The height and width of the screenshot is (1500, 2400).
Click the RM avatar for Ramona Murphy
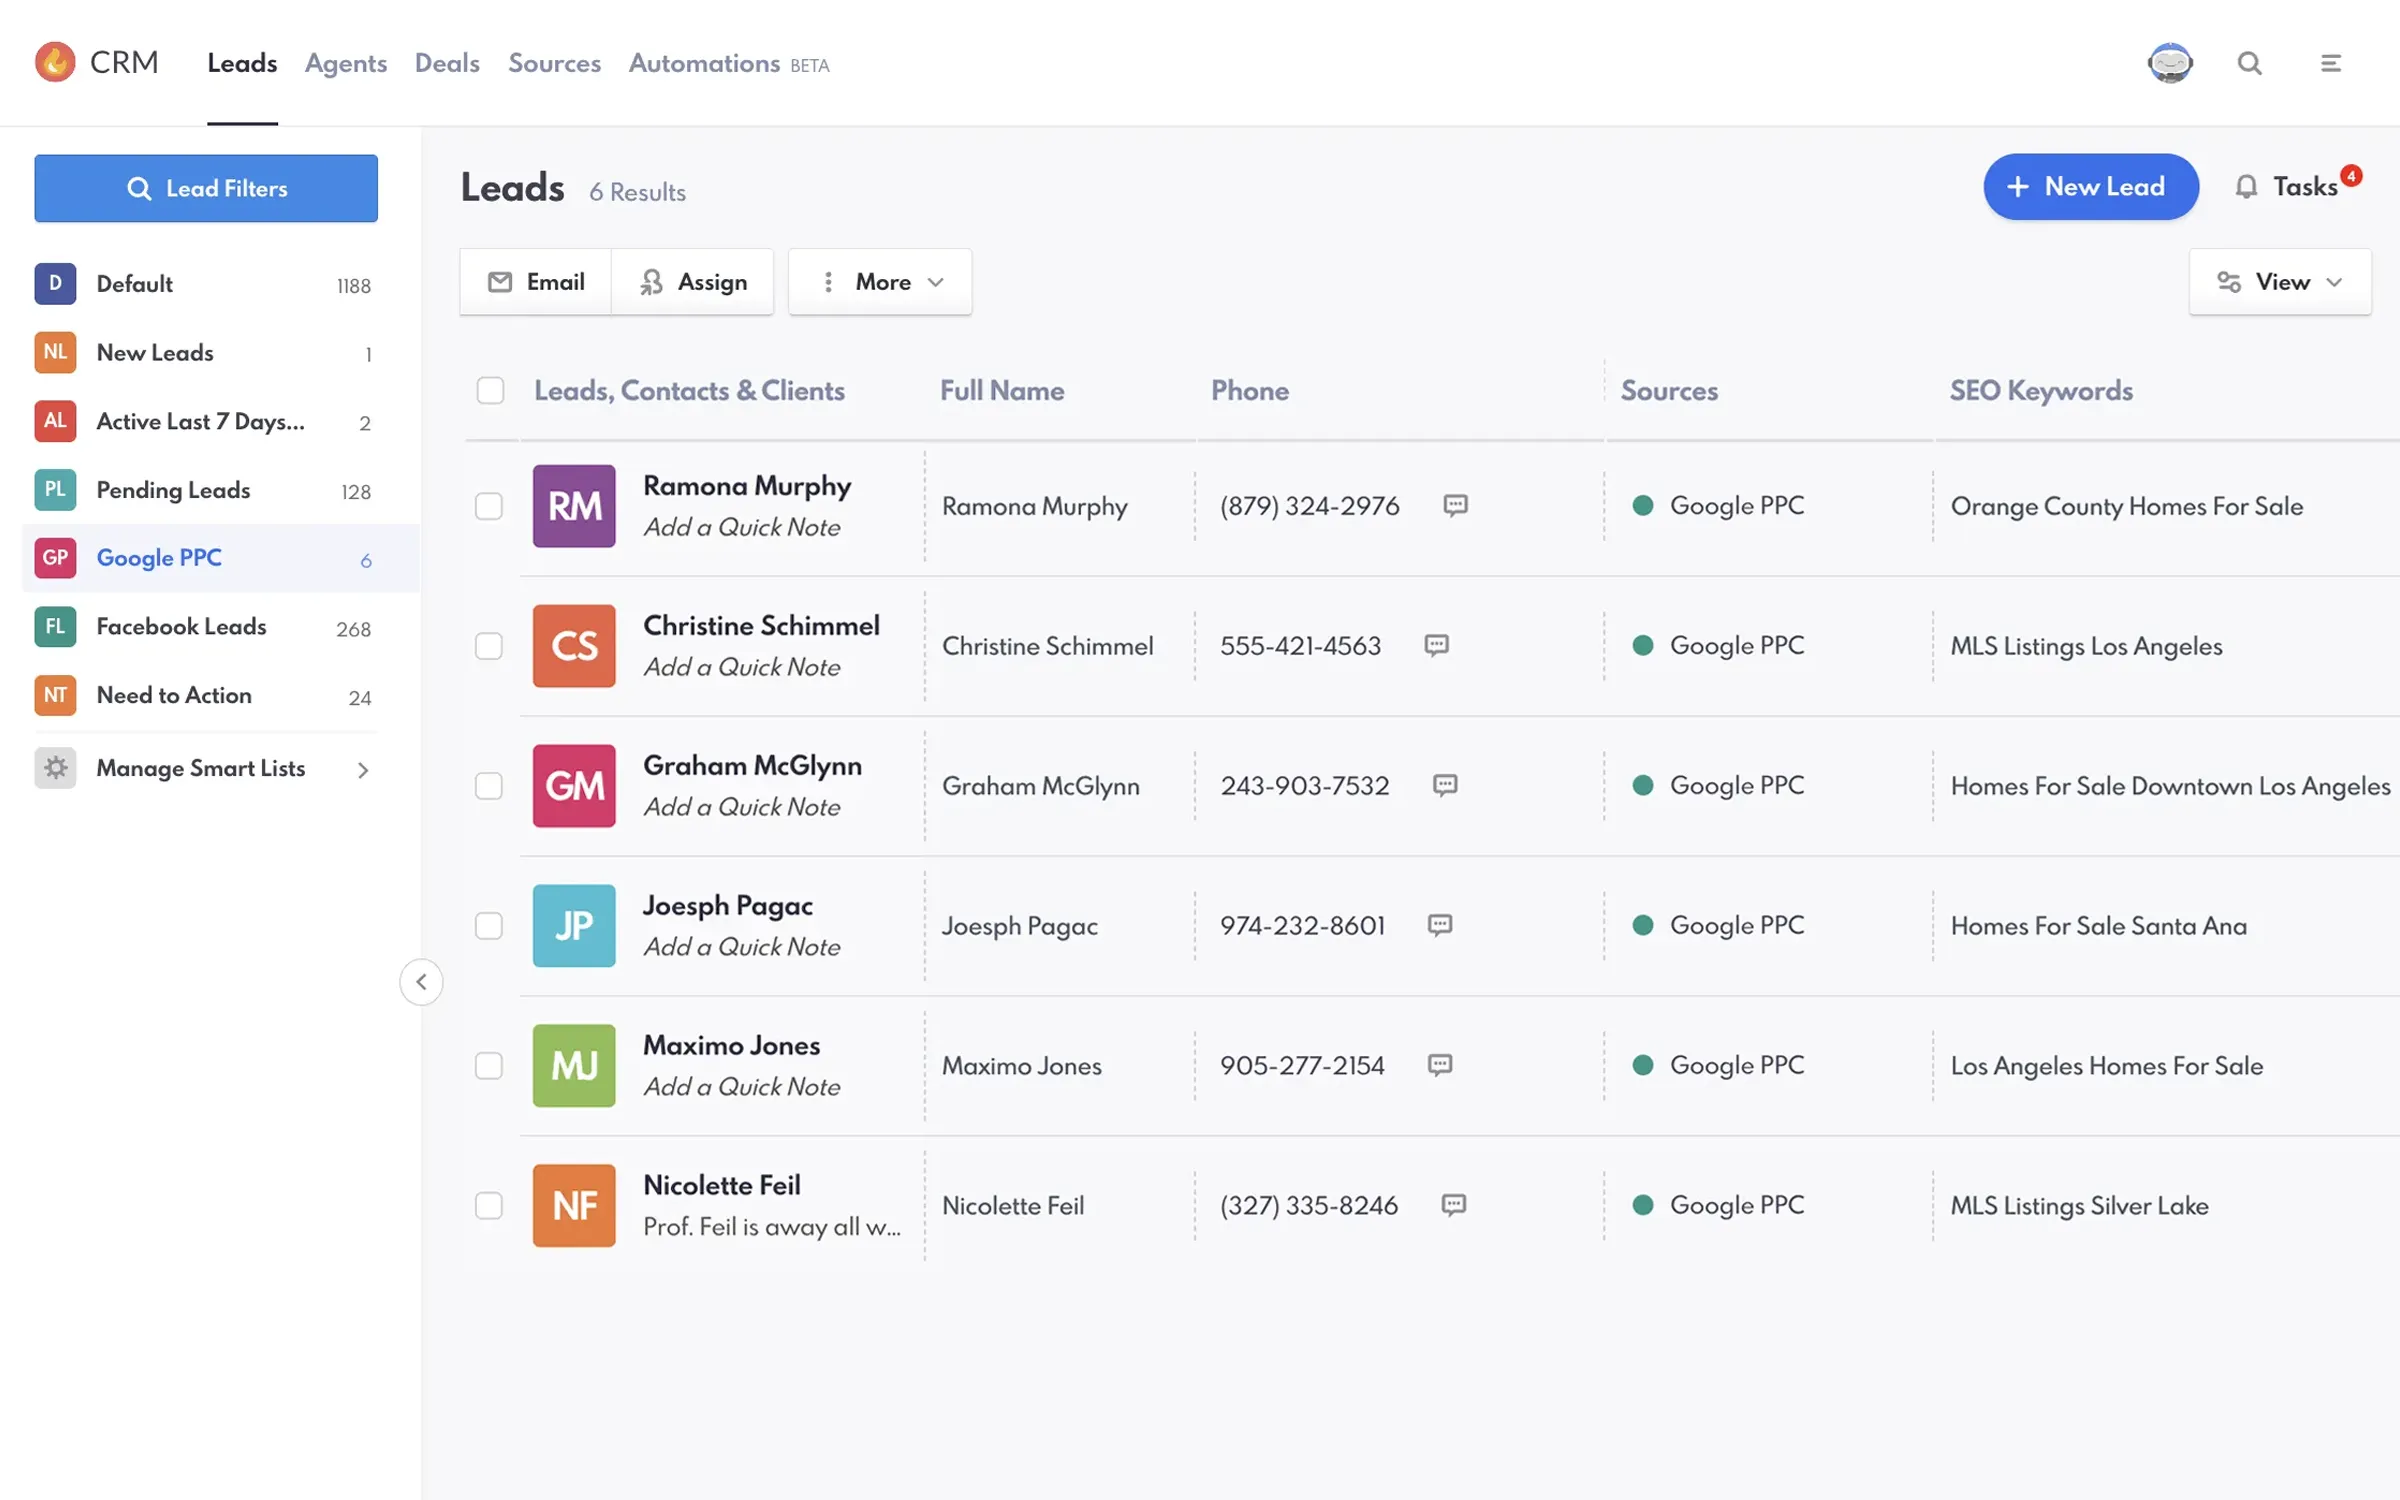point(574,506)
